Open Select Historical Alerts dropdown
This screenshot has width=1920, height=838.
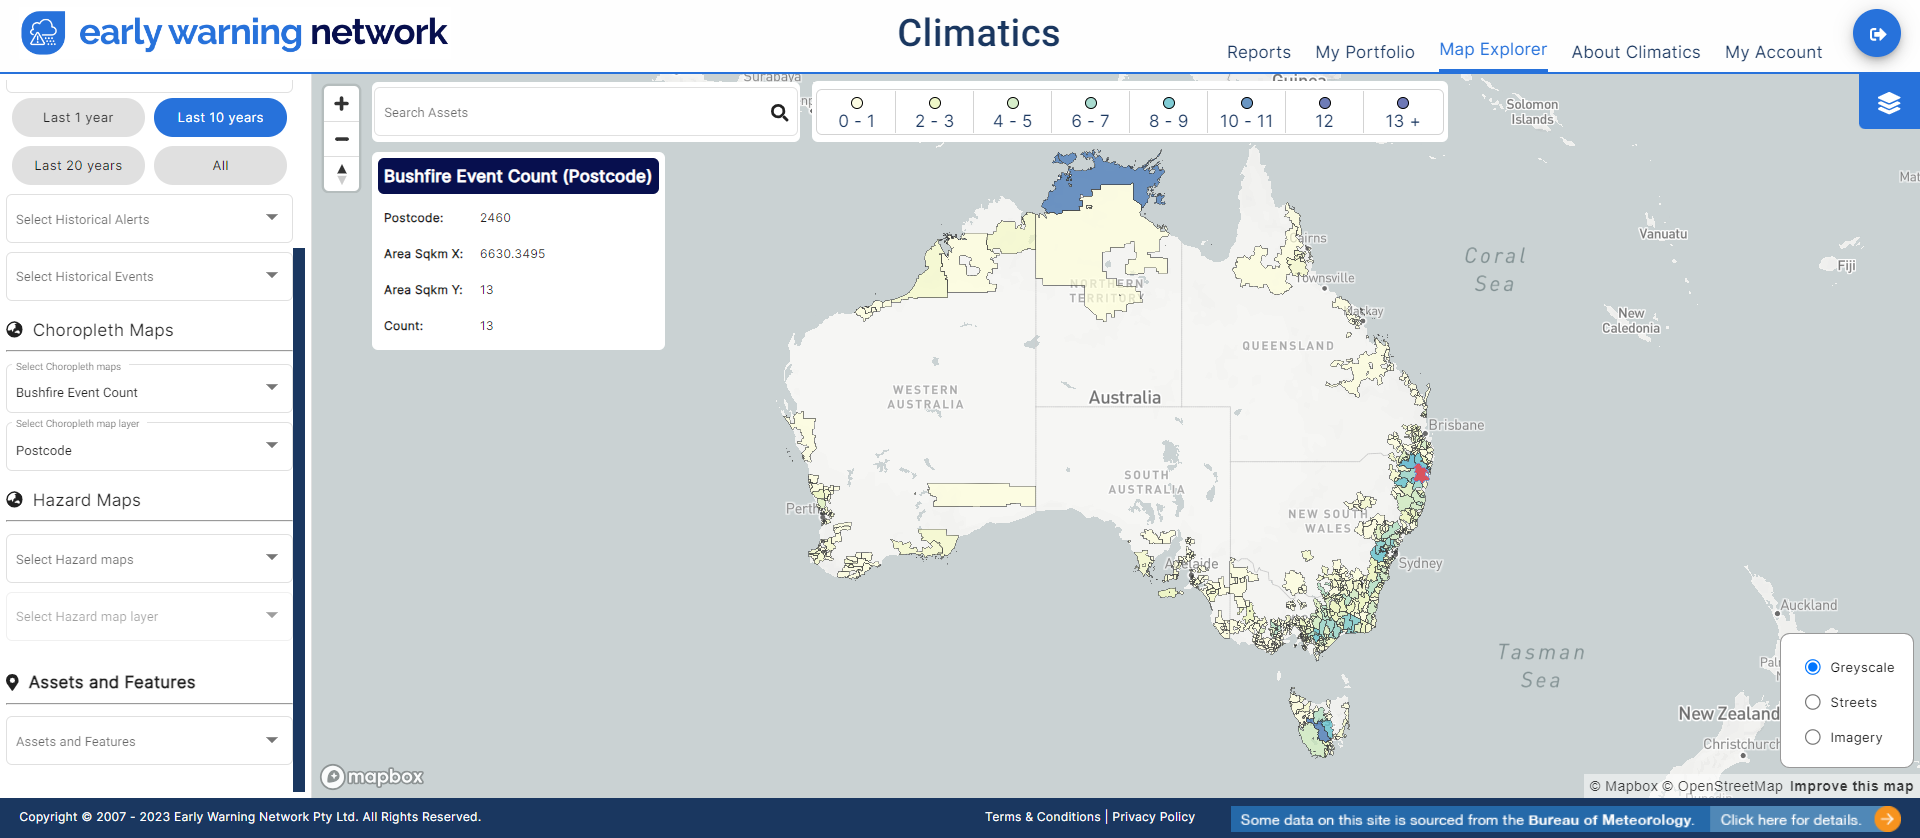[149, 219]
